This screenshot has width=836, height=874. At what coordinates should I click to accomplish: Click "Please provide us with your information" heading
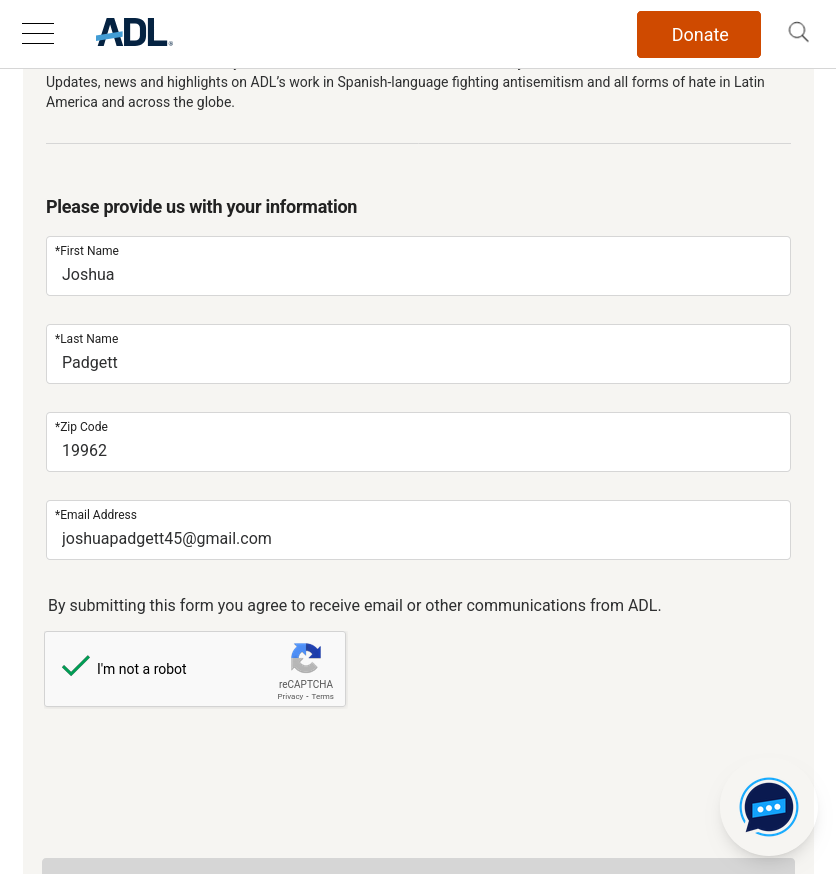(x=201, y=207)
